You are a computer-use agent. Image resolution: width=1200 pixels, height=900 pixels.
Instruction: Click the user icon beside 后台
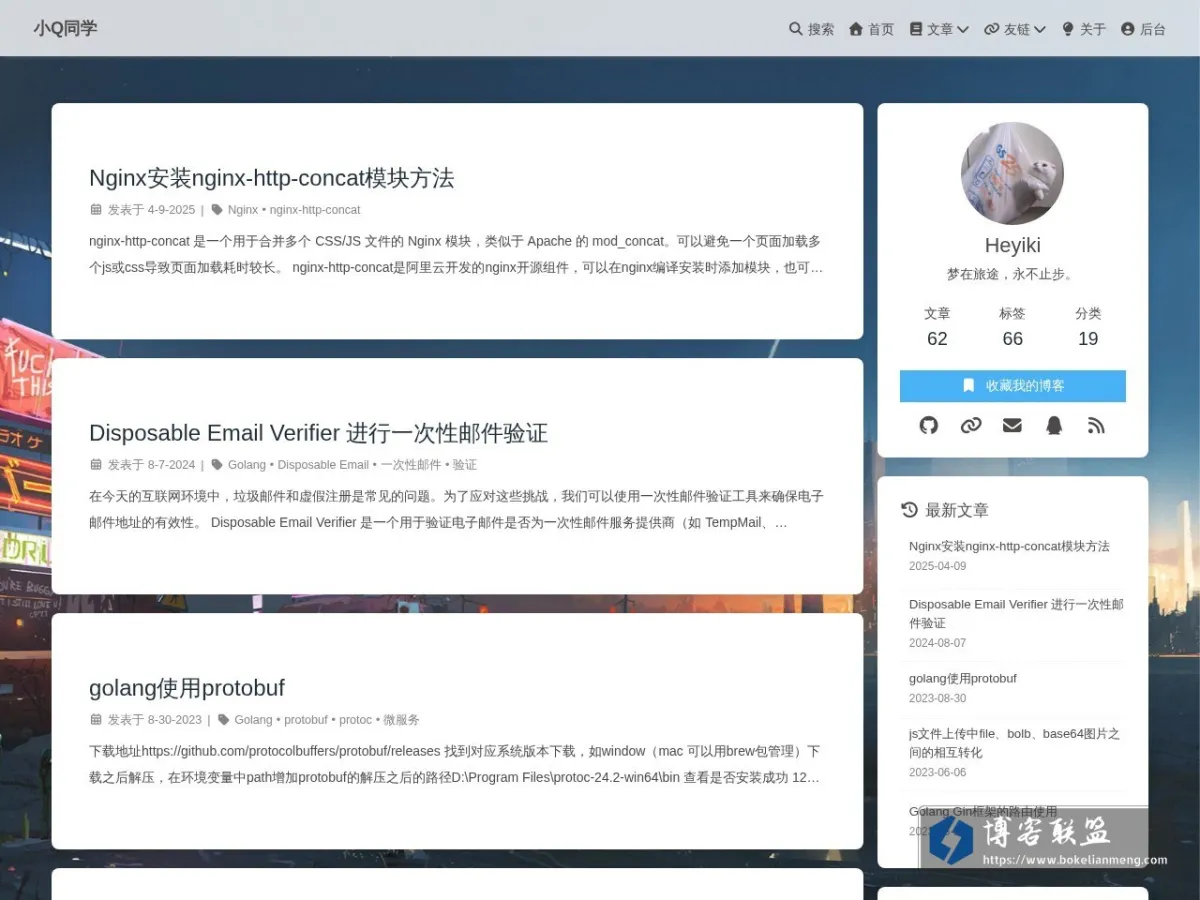click(x=1128, y=29)
